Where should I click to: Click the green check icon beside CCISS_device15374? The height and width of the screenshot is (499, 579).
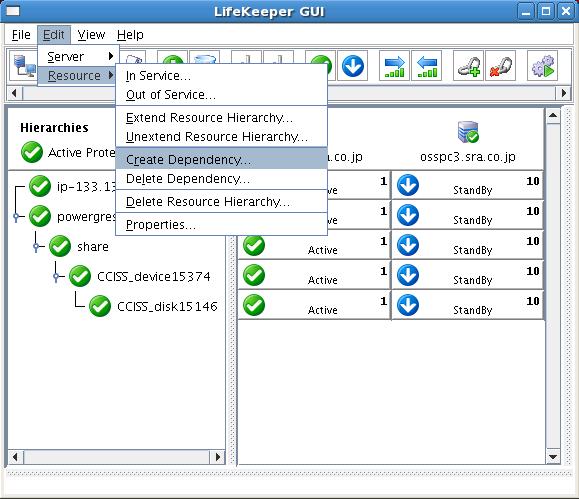80,276
